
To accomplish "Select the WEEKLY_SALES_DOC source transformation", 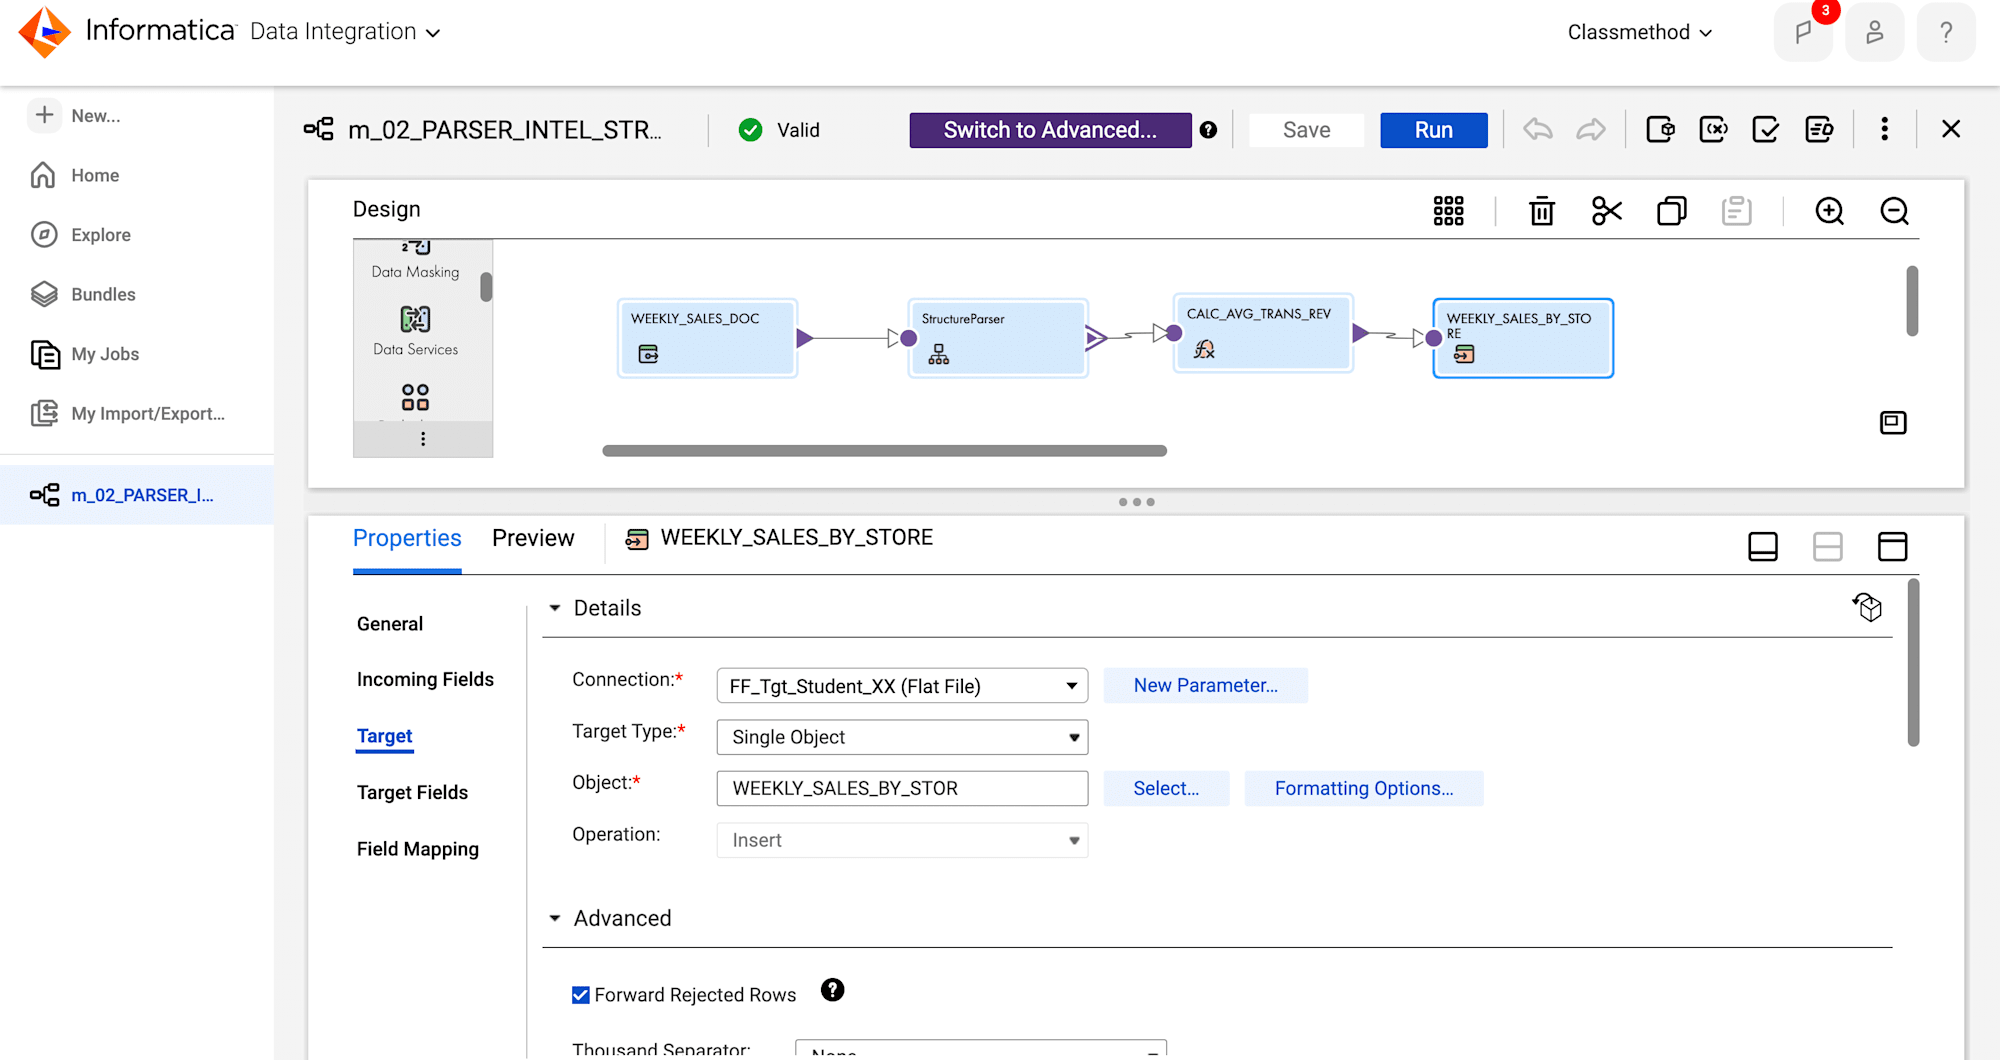I will pos(707,338).
